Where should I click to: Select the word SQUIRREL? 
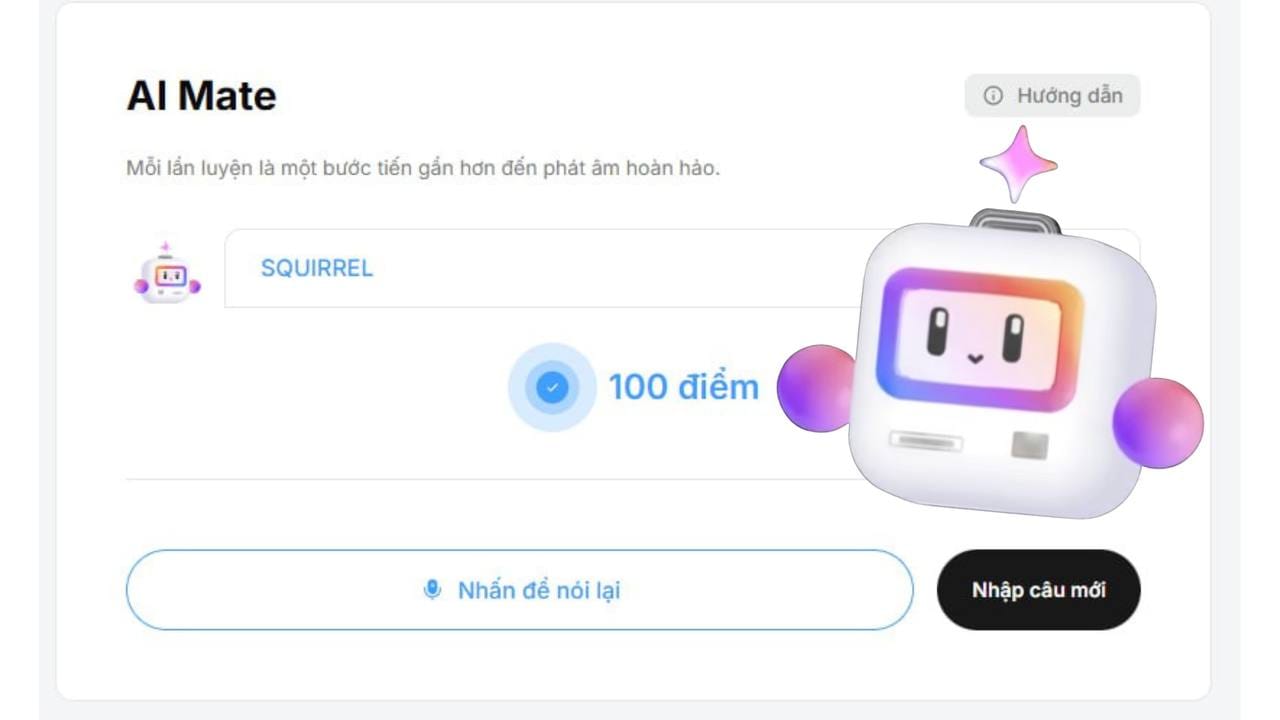[317, 268]
